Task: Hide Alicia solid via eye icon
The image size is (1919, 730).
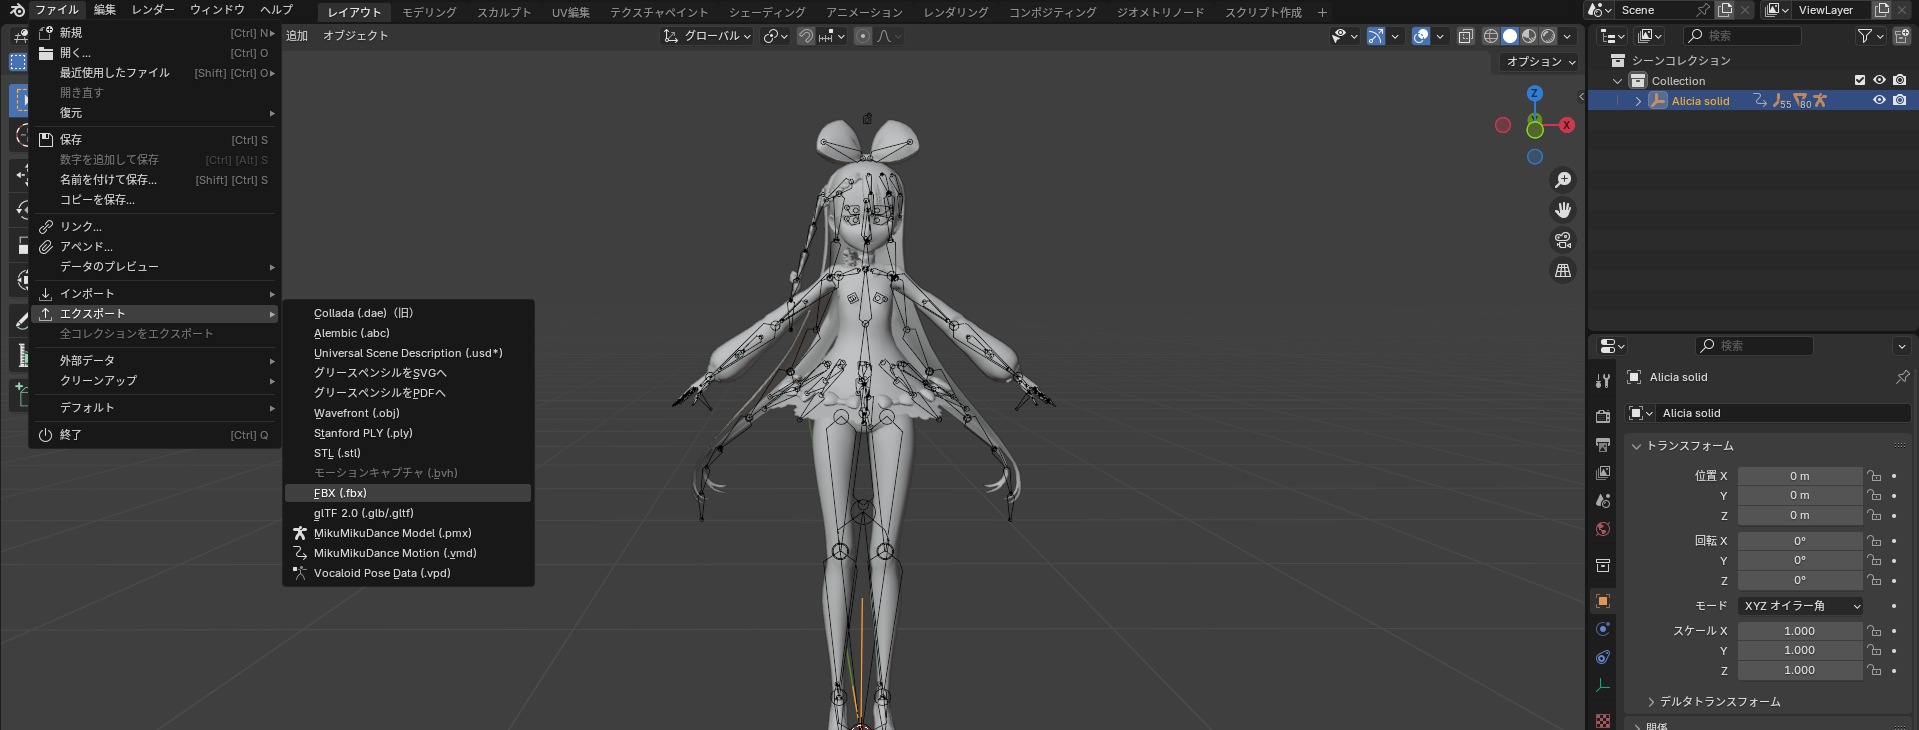Action: coord(1879,101)
